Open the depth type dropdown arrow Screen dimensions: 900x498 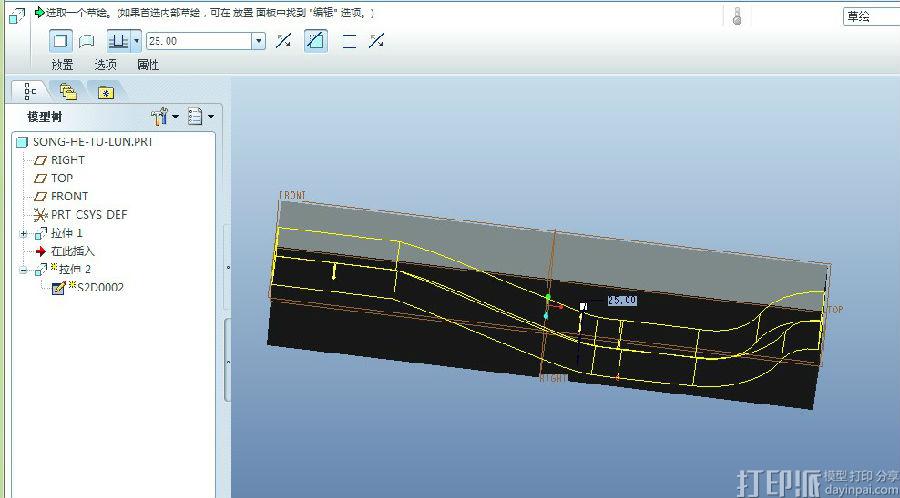pos(136,41)
